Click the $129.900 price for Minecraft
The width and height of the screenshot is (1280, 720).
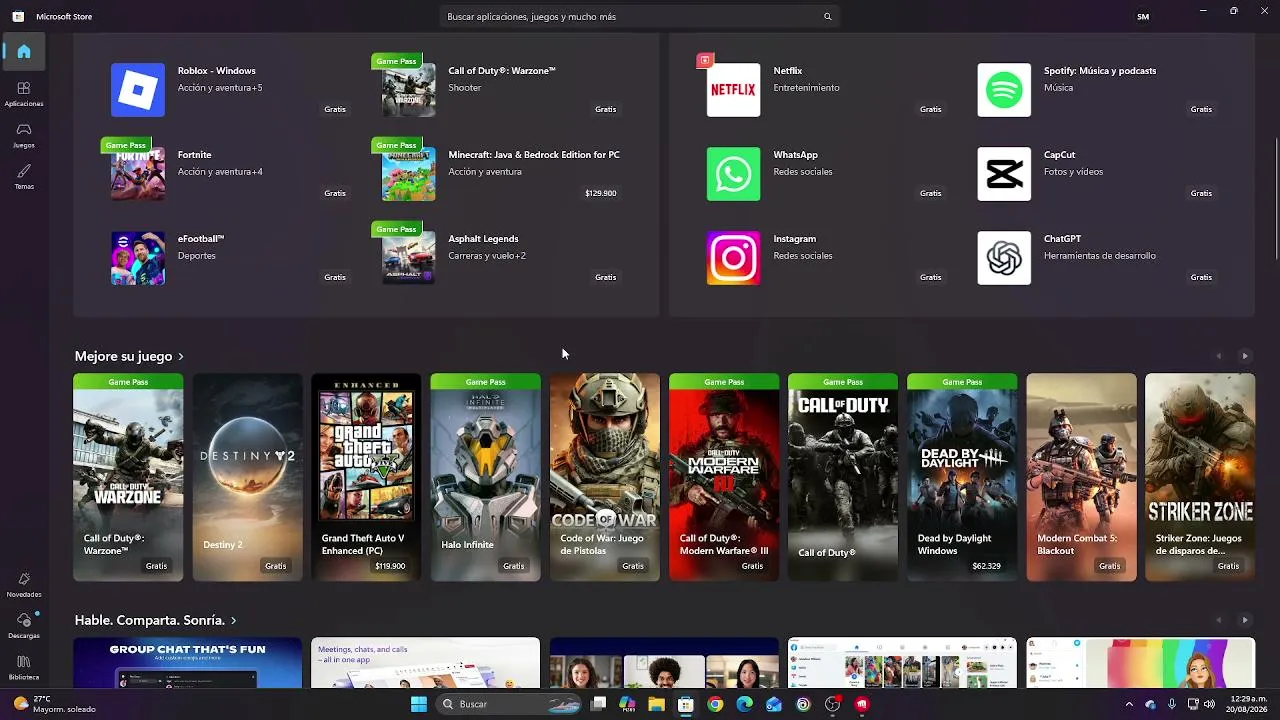(x=600, y=193)
